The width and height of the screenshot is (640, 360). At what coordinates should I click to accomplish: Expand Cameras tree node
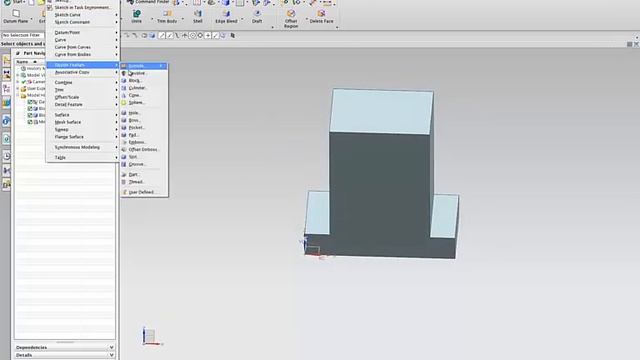click(x=18, y=82)
